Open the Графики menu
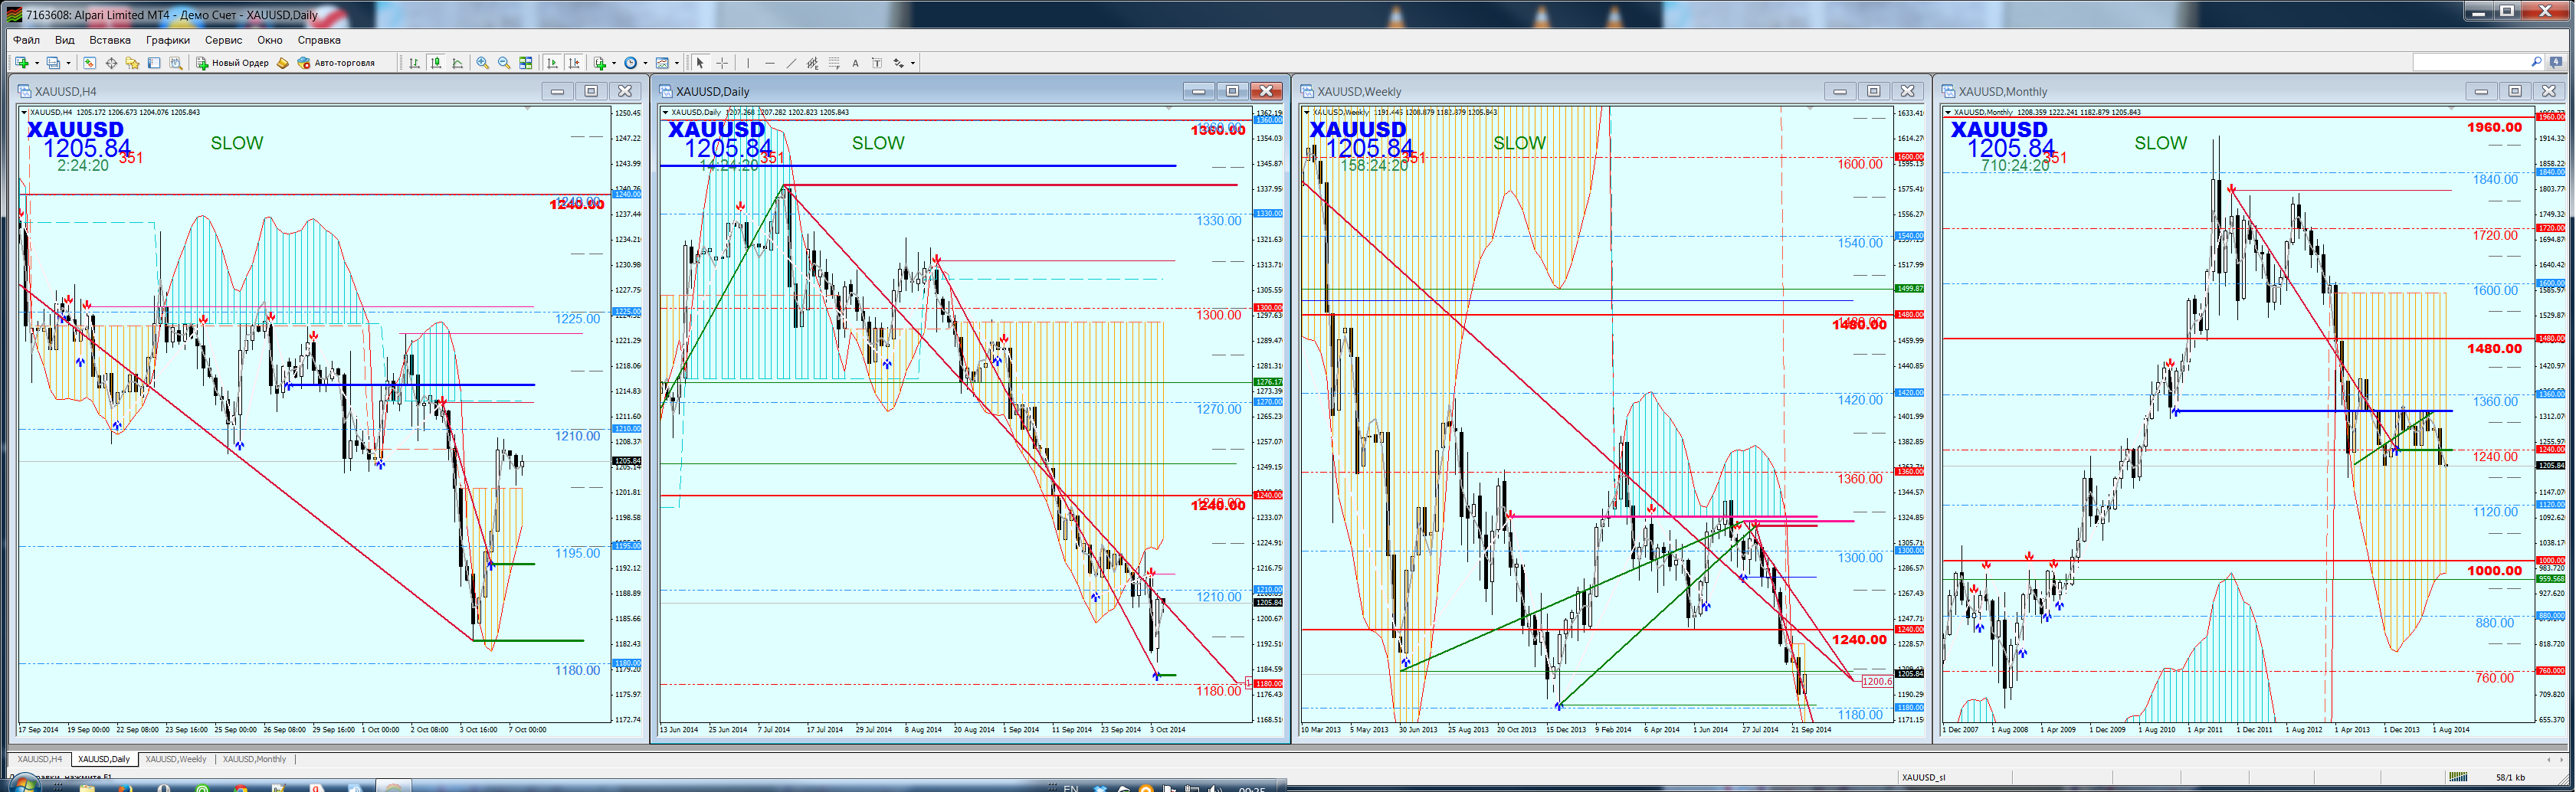 click(168, 40)
